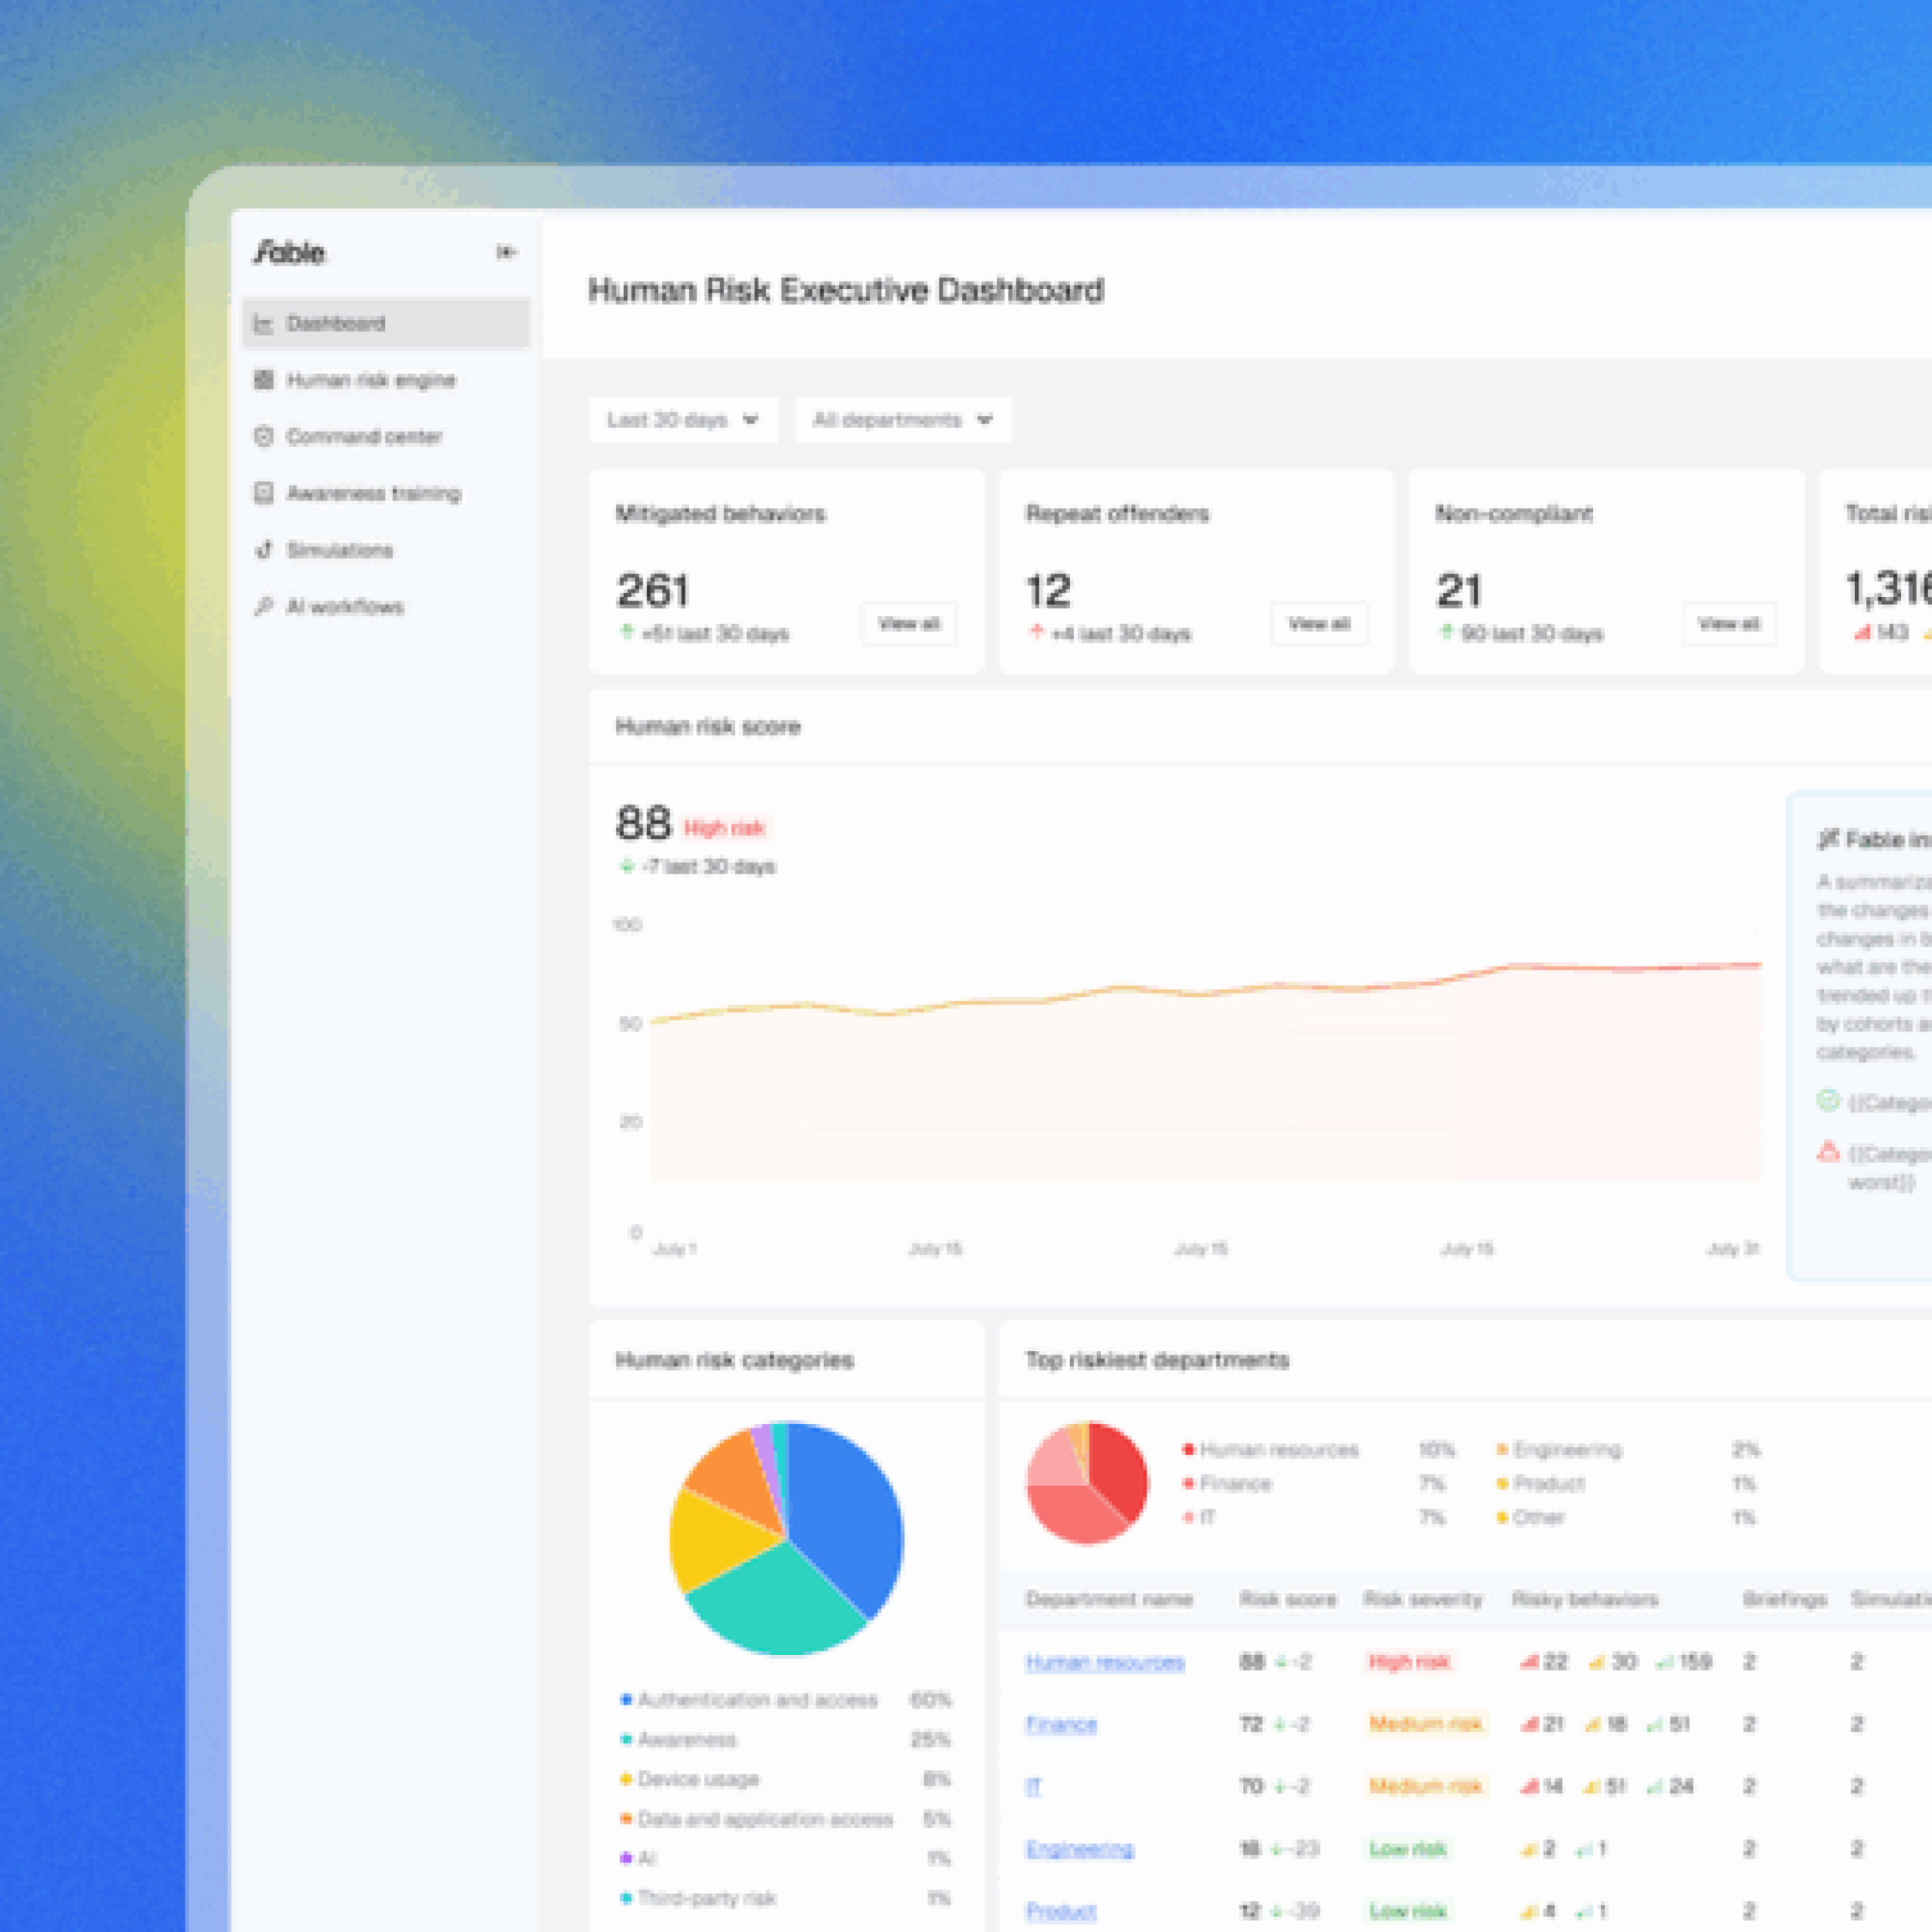Open the IT department link
This screenshot has height=1932, width=1932.
tap(1033, 1786)
